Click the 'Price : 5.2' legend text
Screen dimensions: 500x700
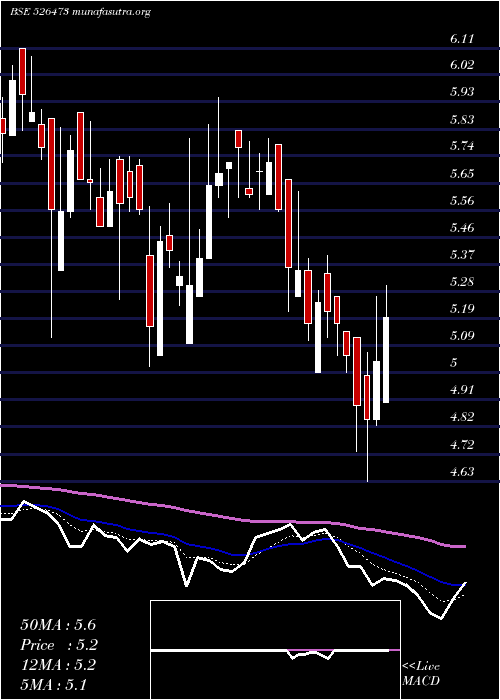tap(59, 645)
